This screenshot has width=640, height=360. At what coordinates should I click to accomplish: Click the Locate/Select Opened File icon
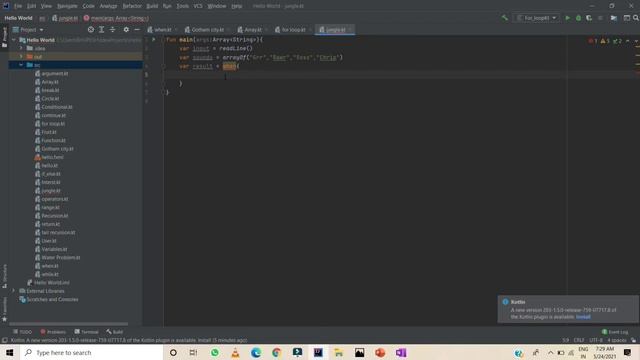91,29
